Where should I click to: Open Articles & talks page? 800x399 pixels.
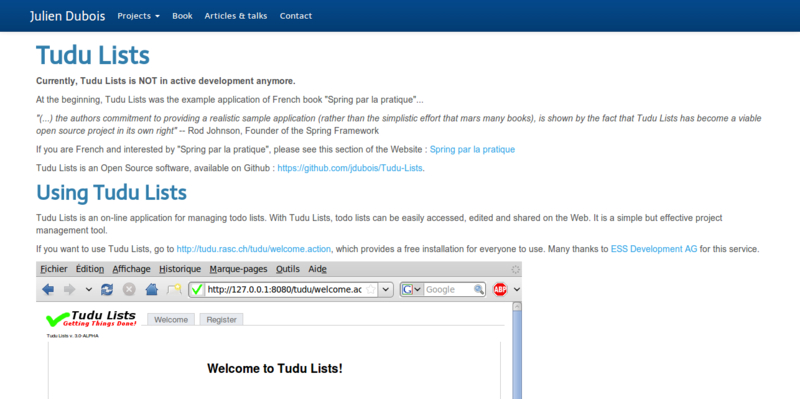click(x=236, y=16)
